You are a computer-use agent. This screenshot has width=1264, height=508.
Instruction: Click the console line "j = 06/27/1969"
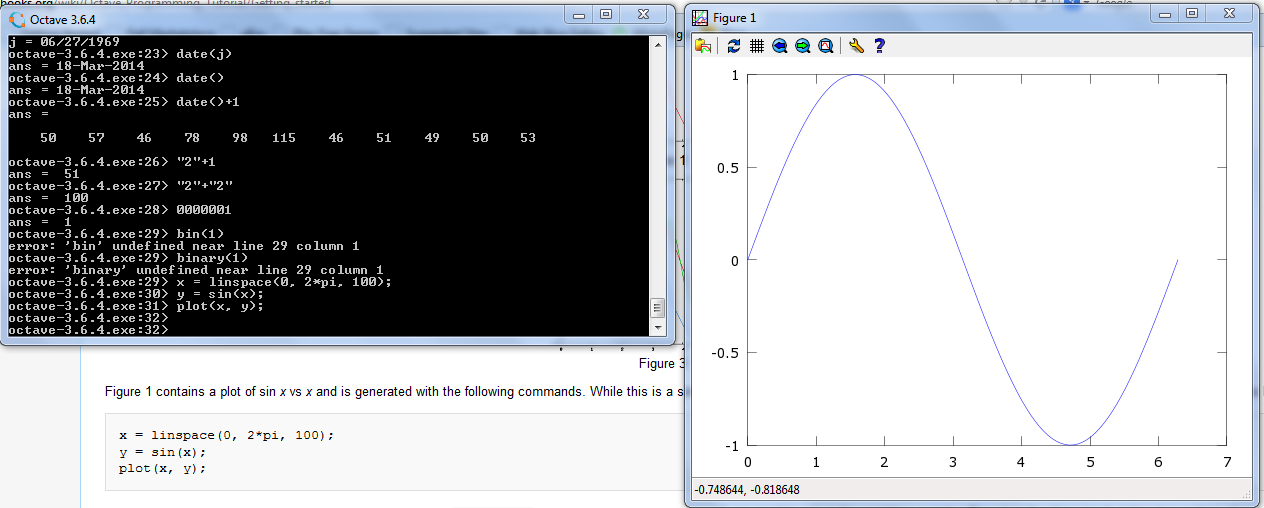coord(63,42)
